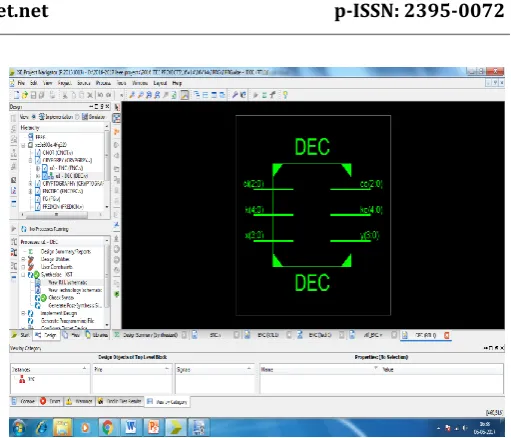Click the run process arrow beside No Processes Running
511x438 pixels.
pos(13,229)
